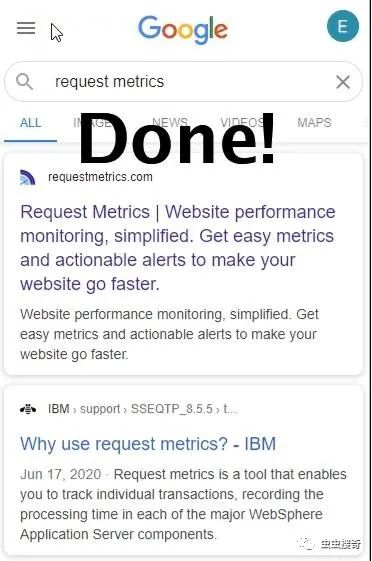The image size is (372, 561).
Task: Switch to the VIDEOS tab
Action: coord(243,123)
